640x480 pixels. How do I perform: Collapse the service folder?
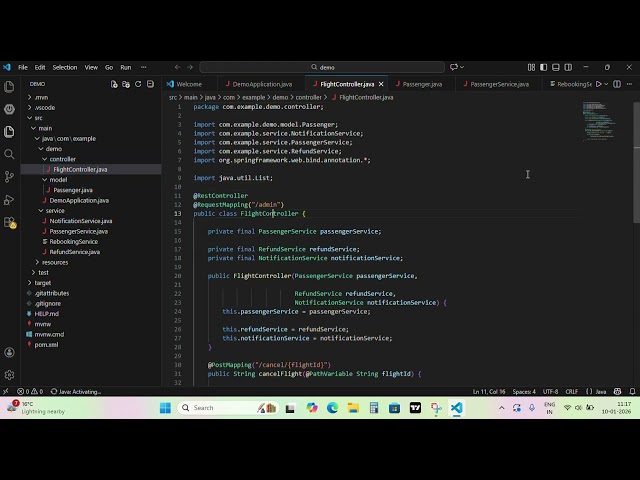point(55,211)
